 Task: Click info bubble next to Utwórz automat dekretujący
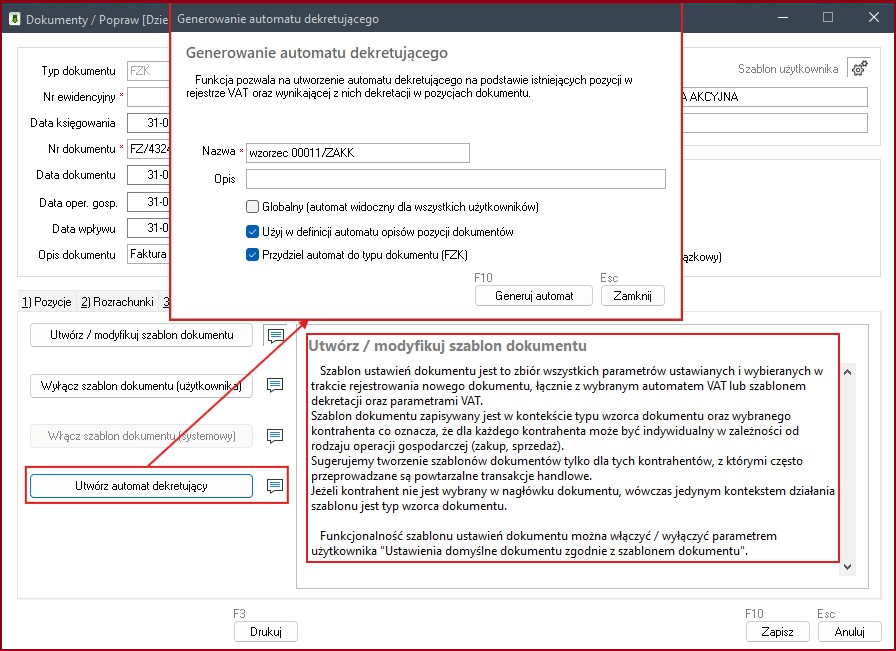275,486
